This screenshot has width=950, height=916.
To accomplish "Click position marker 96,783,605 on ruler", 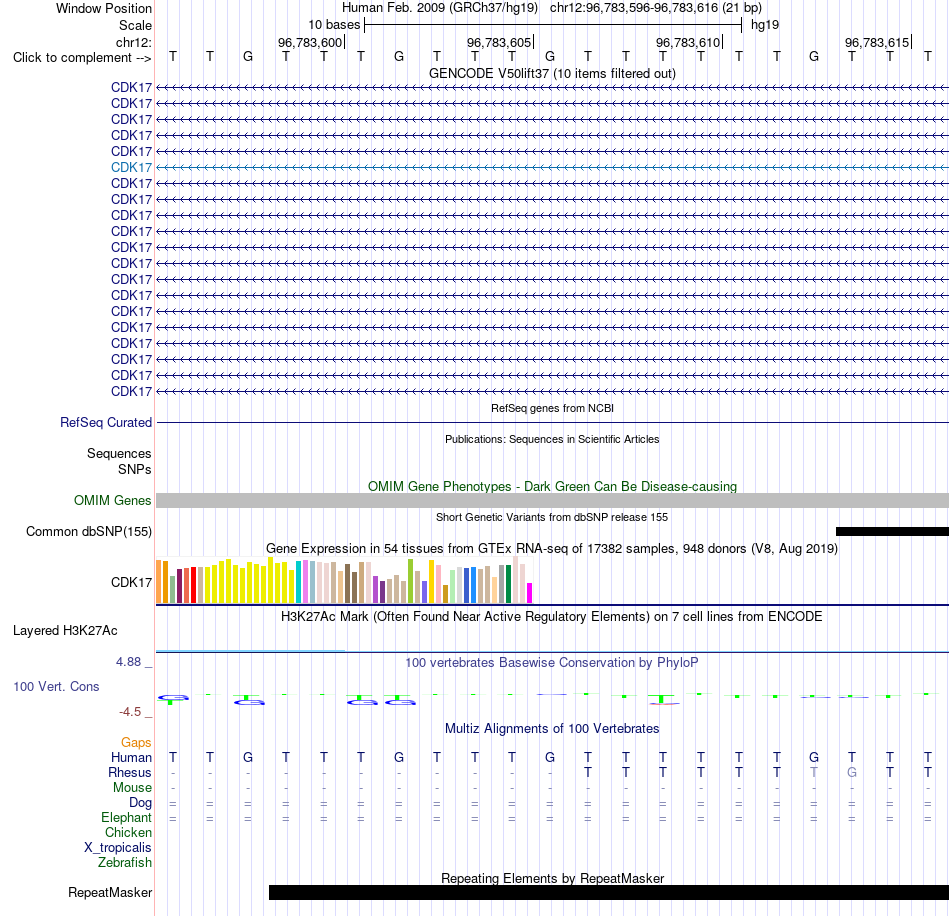I will (x=500, y=42).
